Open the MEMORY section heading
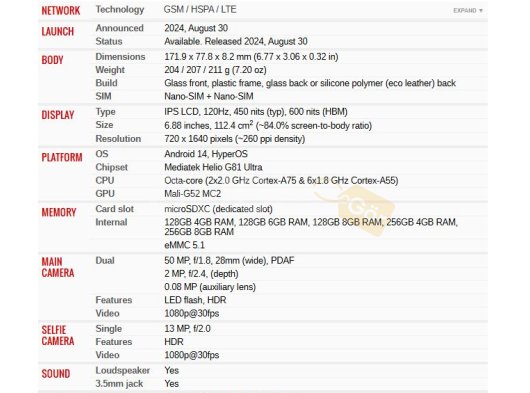The height and width of the screenshot is (393, 530). point(59,212)
